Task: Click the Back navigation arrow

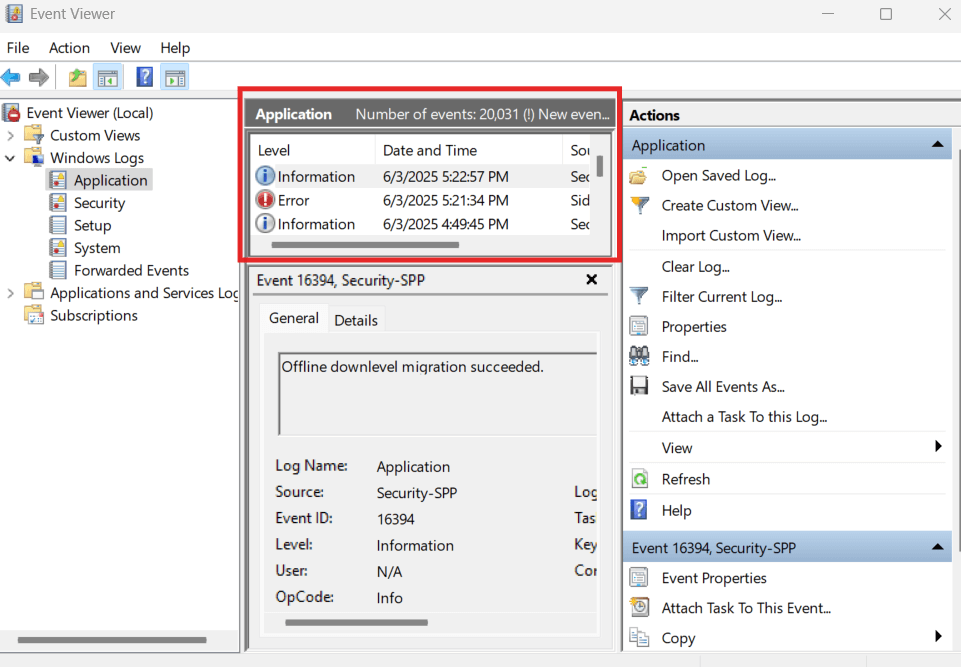Action: [13, 77]
